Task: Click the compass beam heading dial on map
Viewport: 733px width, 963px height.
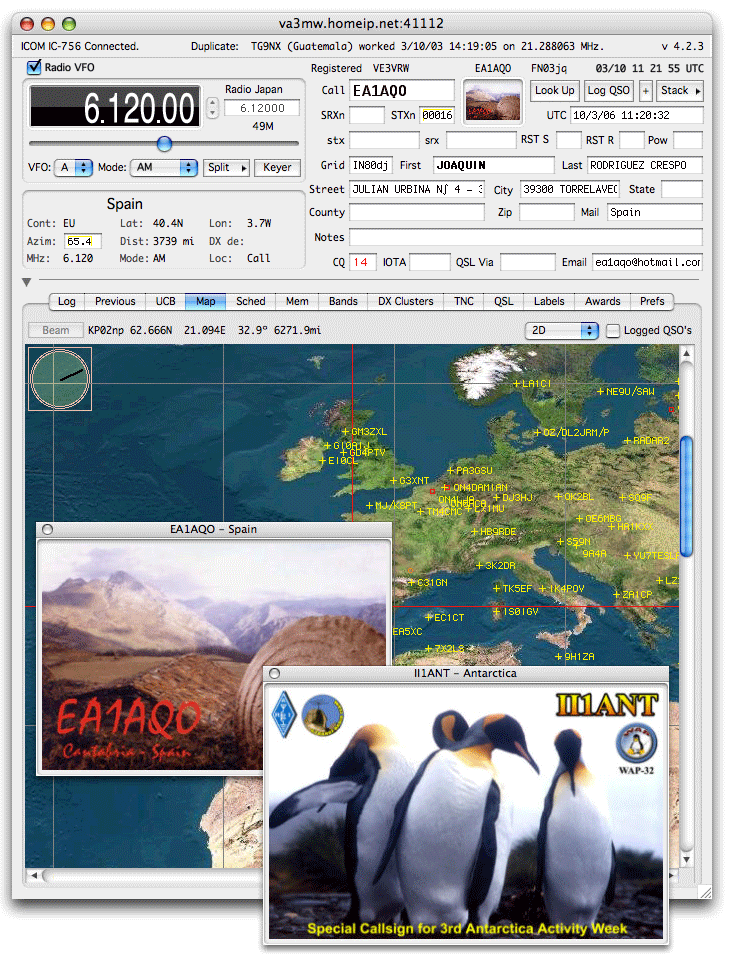Action: coord(60,379)
